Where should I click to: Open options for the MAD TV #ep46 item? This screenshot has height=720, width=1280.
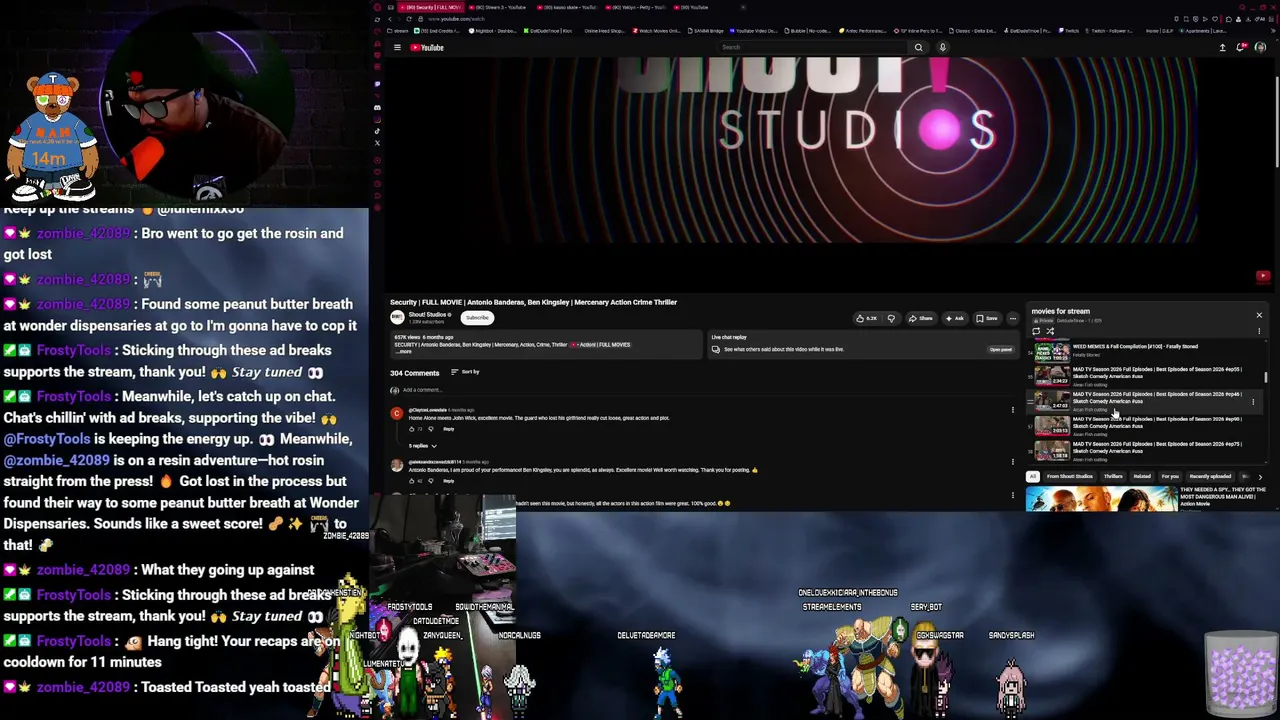[x=1253, y=401]
